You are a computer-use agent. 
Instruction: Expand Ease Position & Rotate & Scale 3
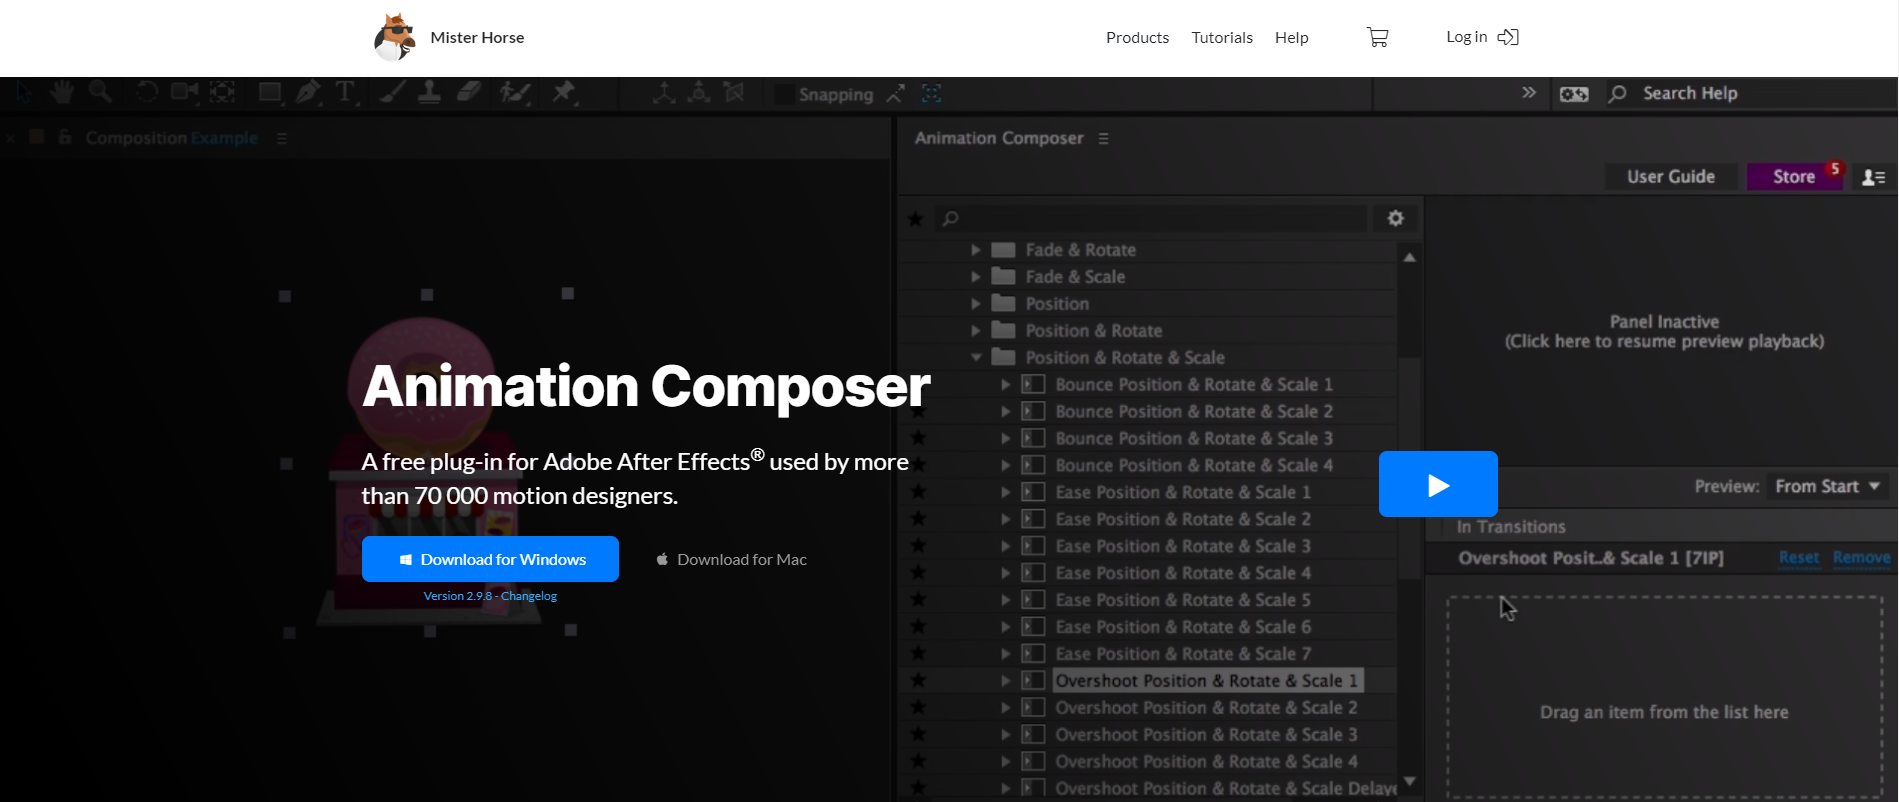coord(1006,547)
